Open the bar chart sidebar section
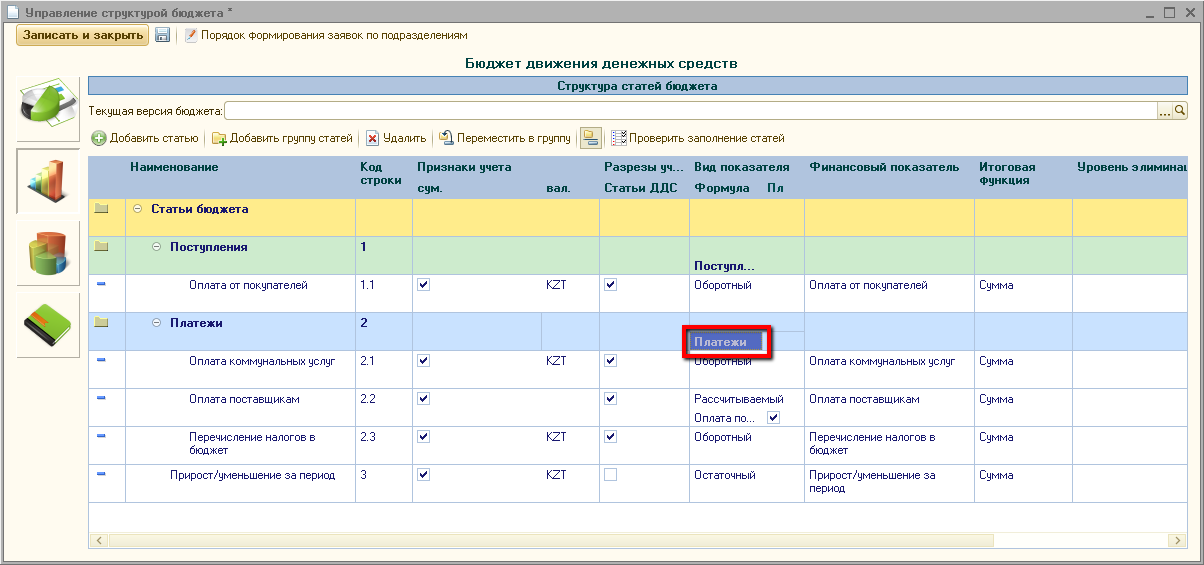 tap(47, 181)
